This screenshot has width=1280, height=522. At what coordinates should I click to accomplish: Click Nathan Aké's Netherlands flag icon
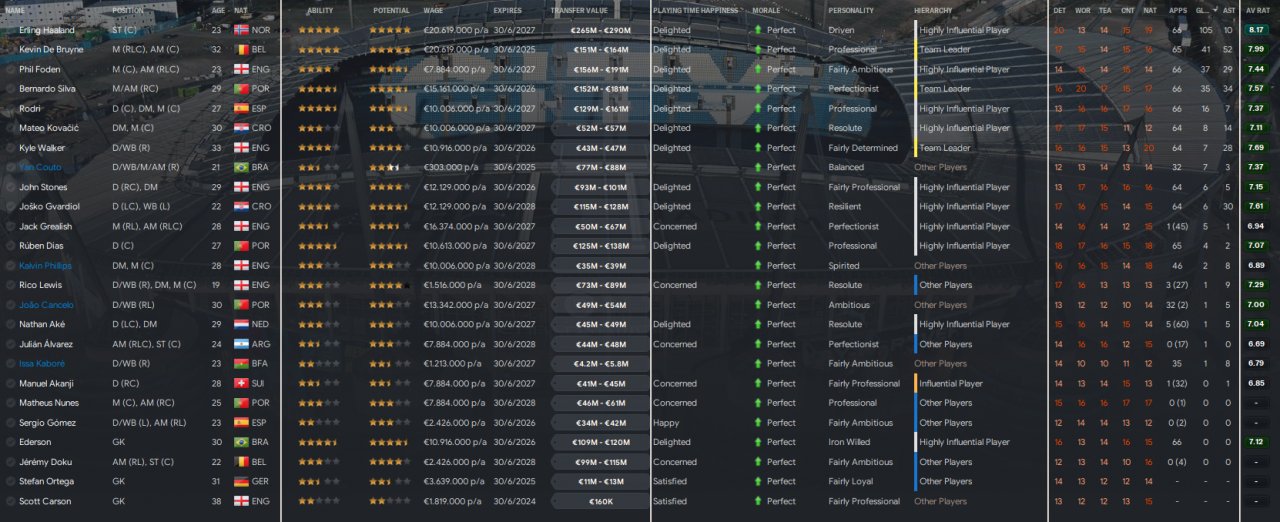(x=241, y=324)
